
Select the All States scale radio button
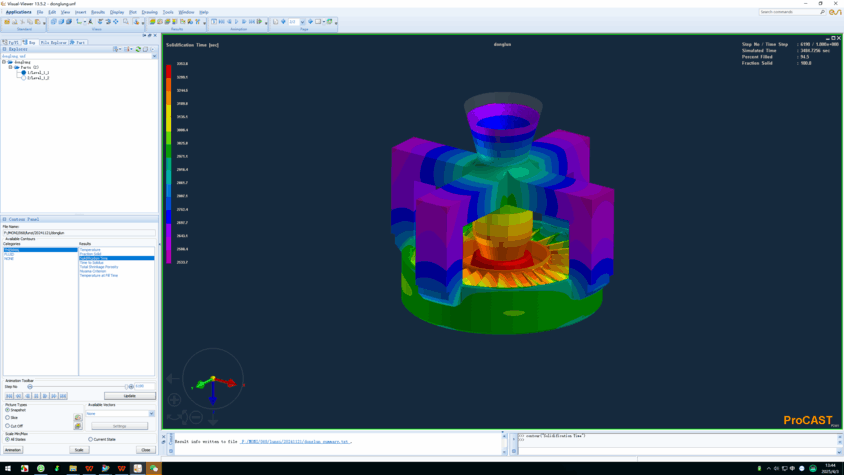[x=8, y=439]
